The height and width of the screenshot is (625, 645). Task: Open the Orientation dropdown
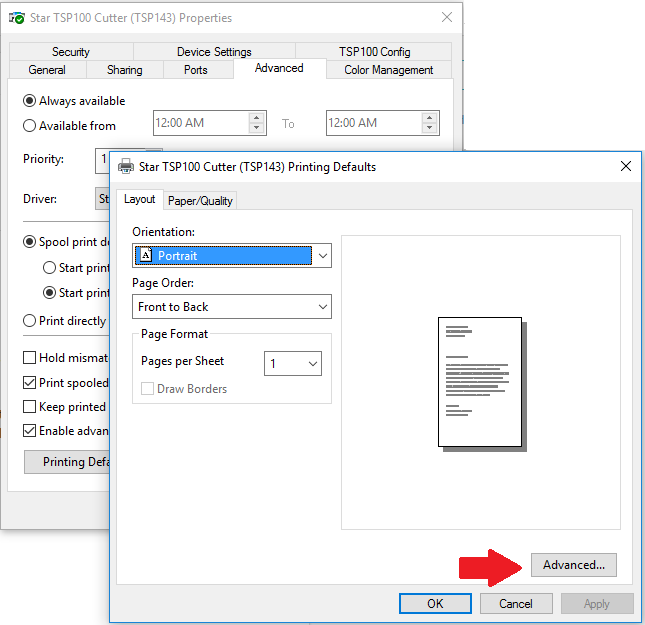point(232,256)
